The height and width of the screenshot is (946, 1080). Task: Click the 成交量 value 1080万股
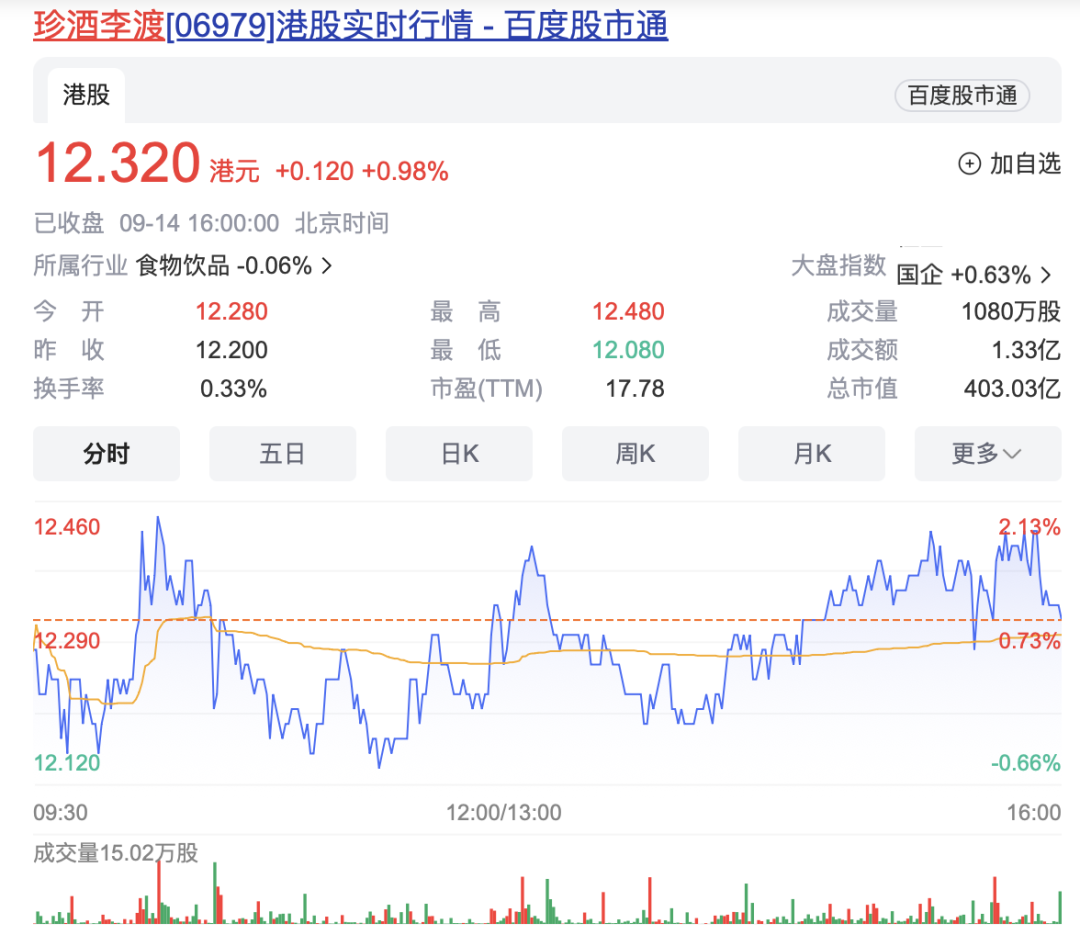click(x=1011, y=311)
